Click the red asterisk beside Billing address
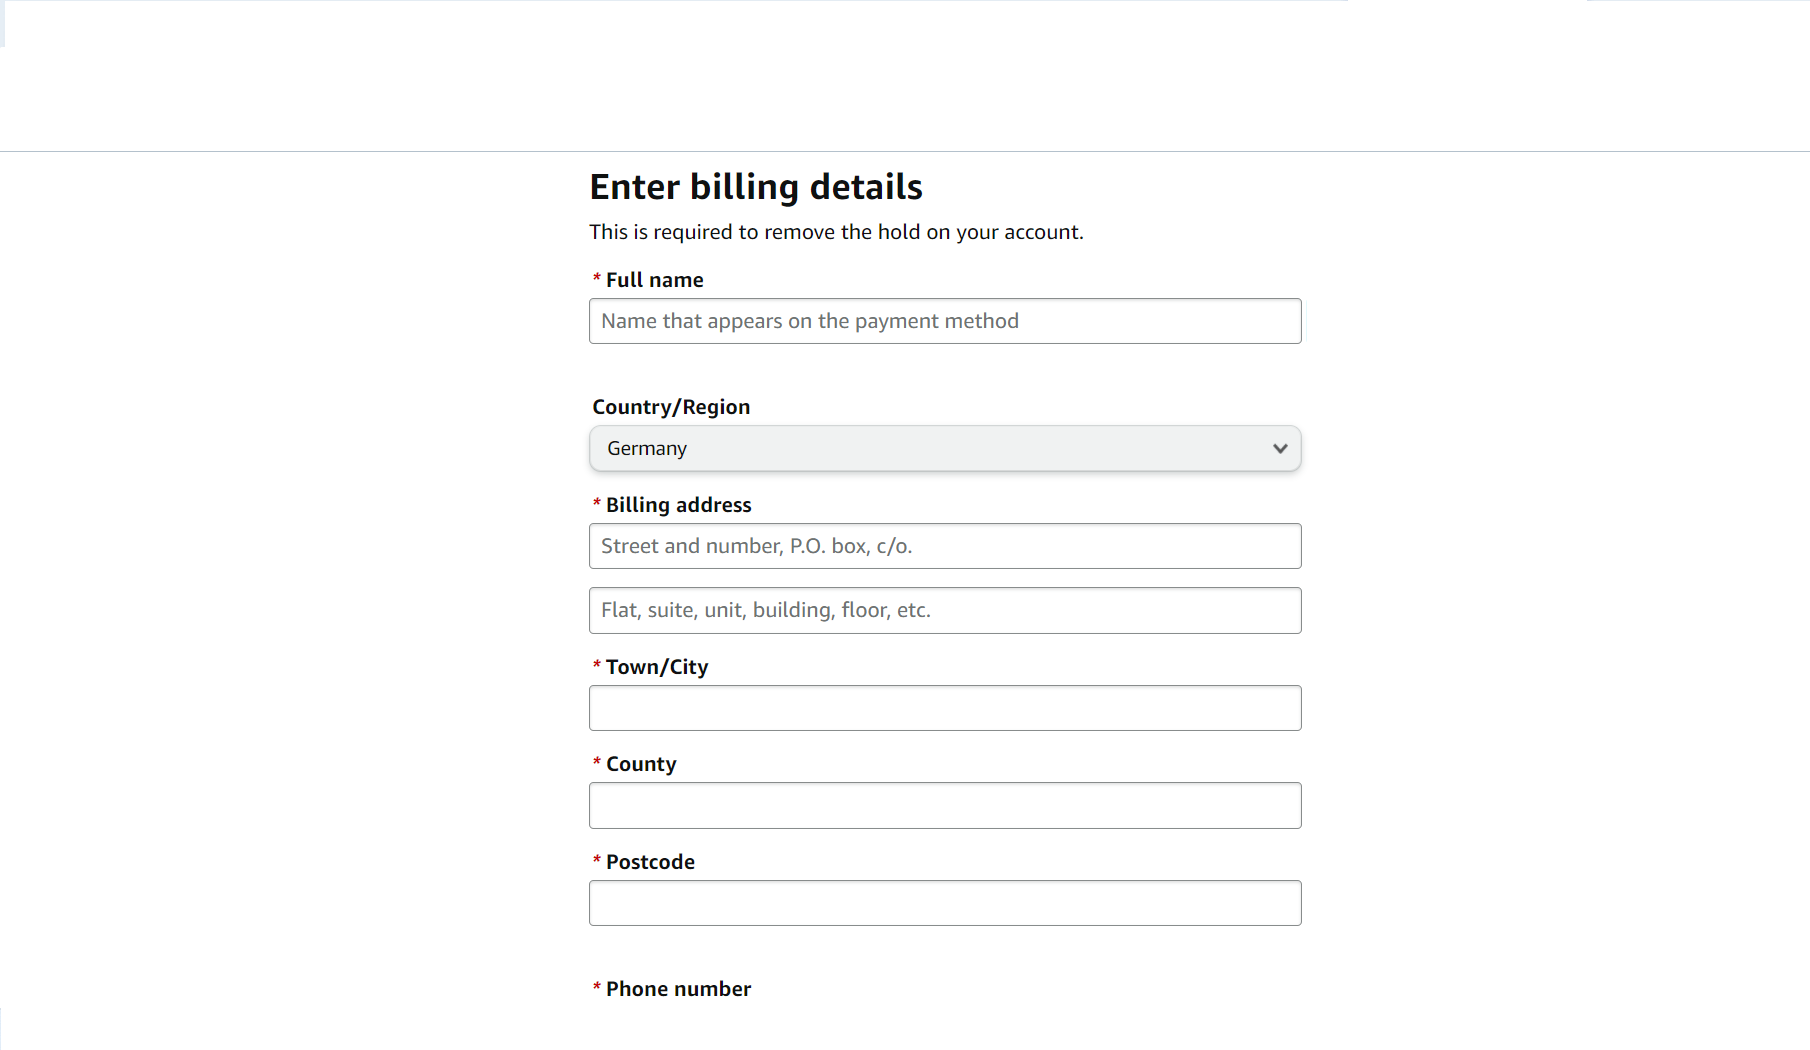1810x1050 pixels. (597, 504)
